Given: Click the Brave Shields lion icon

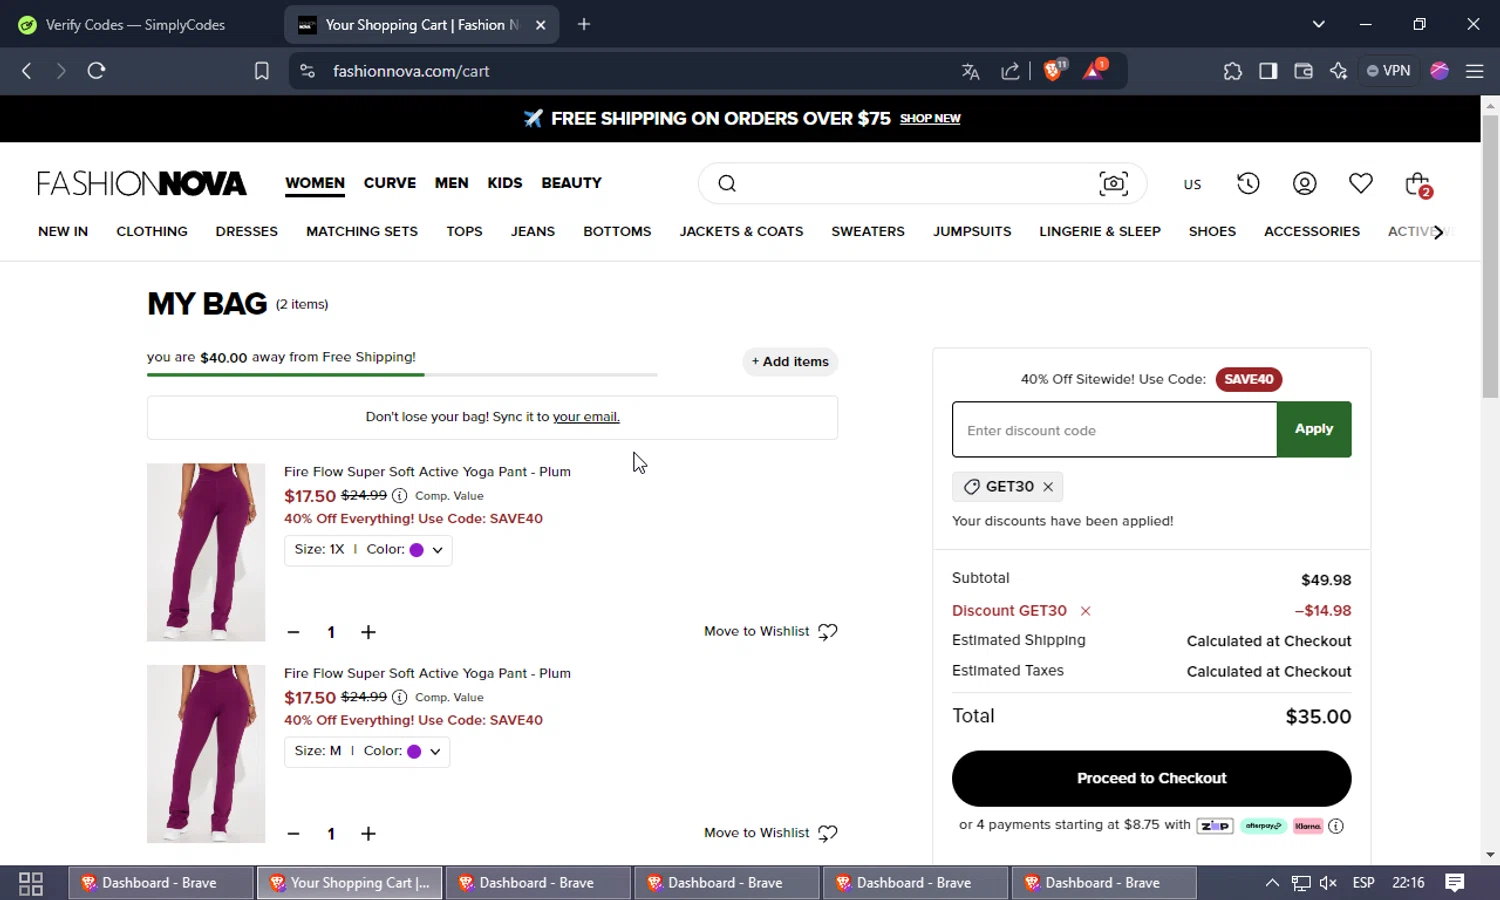Looking at the screenshot, I should pyautogui.click(x=1054, y=70).
